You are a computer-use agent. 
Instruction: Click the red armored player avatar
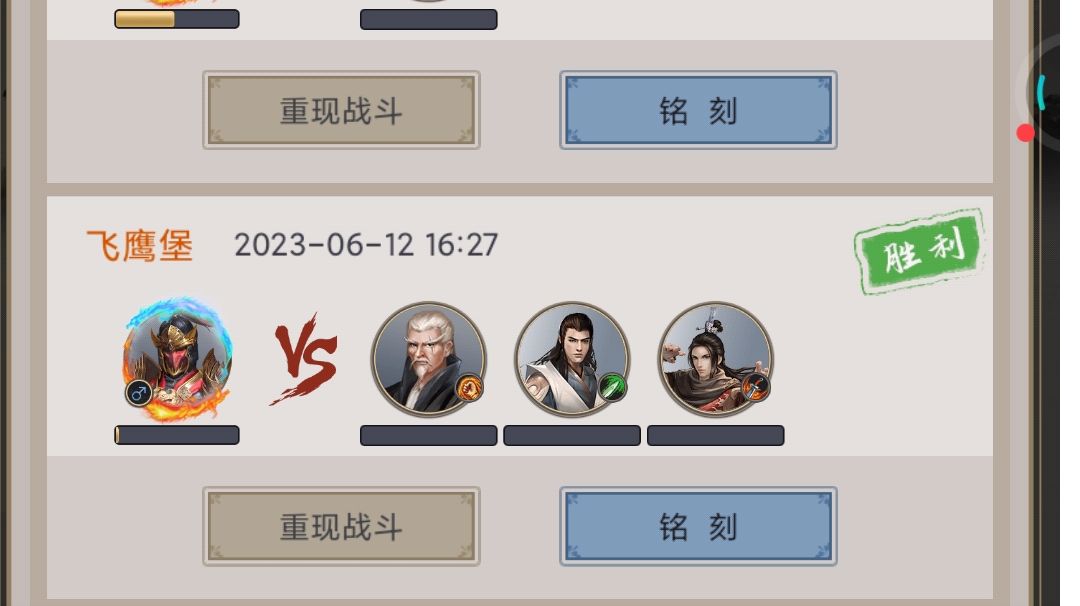178,359
